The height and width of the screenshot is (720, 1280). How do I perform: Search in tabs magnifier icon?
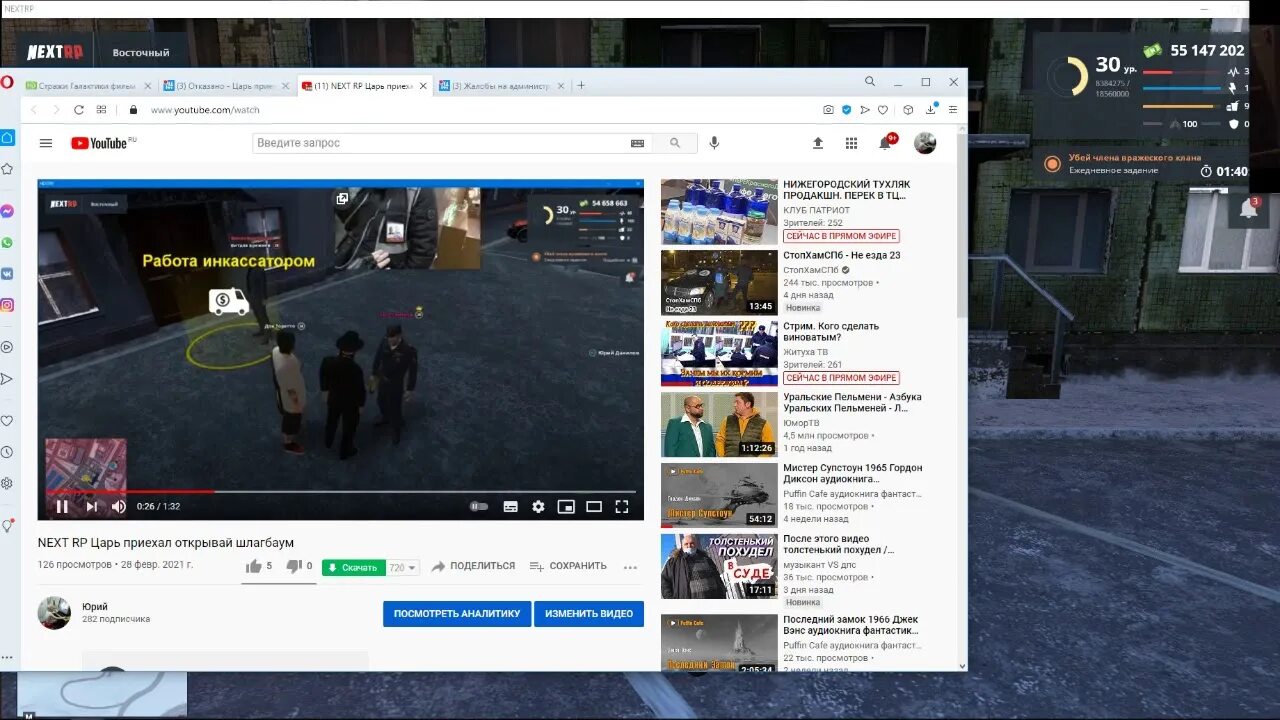point(870,82)
